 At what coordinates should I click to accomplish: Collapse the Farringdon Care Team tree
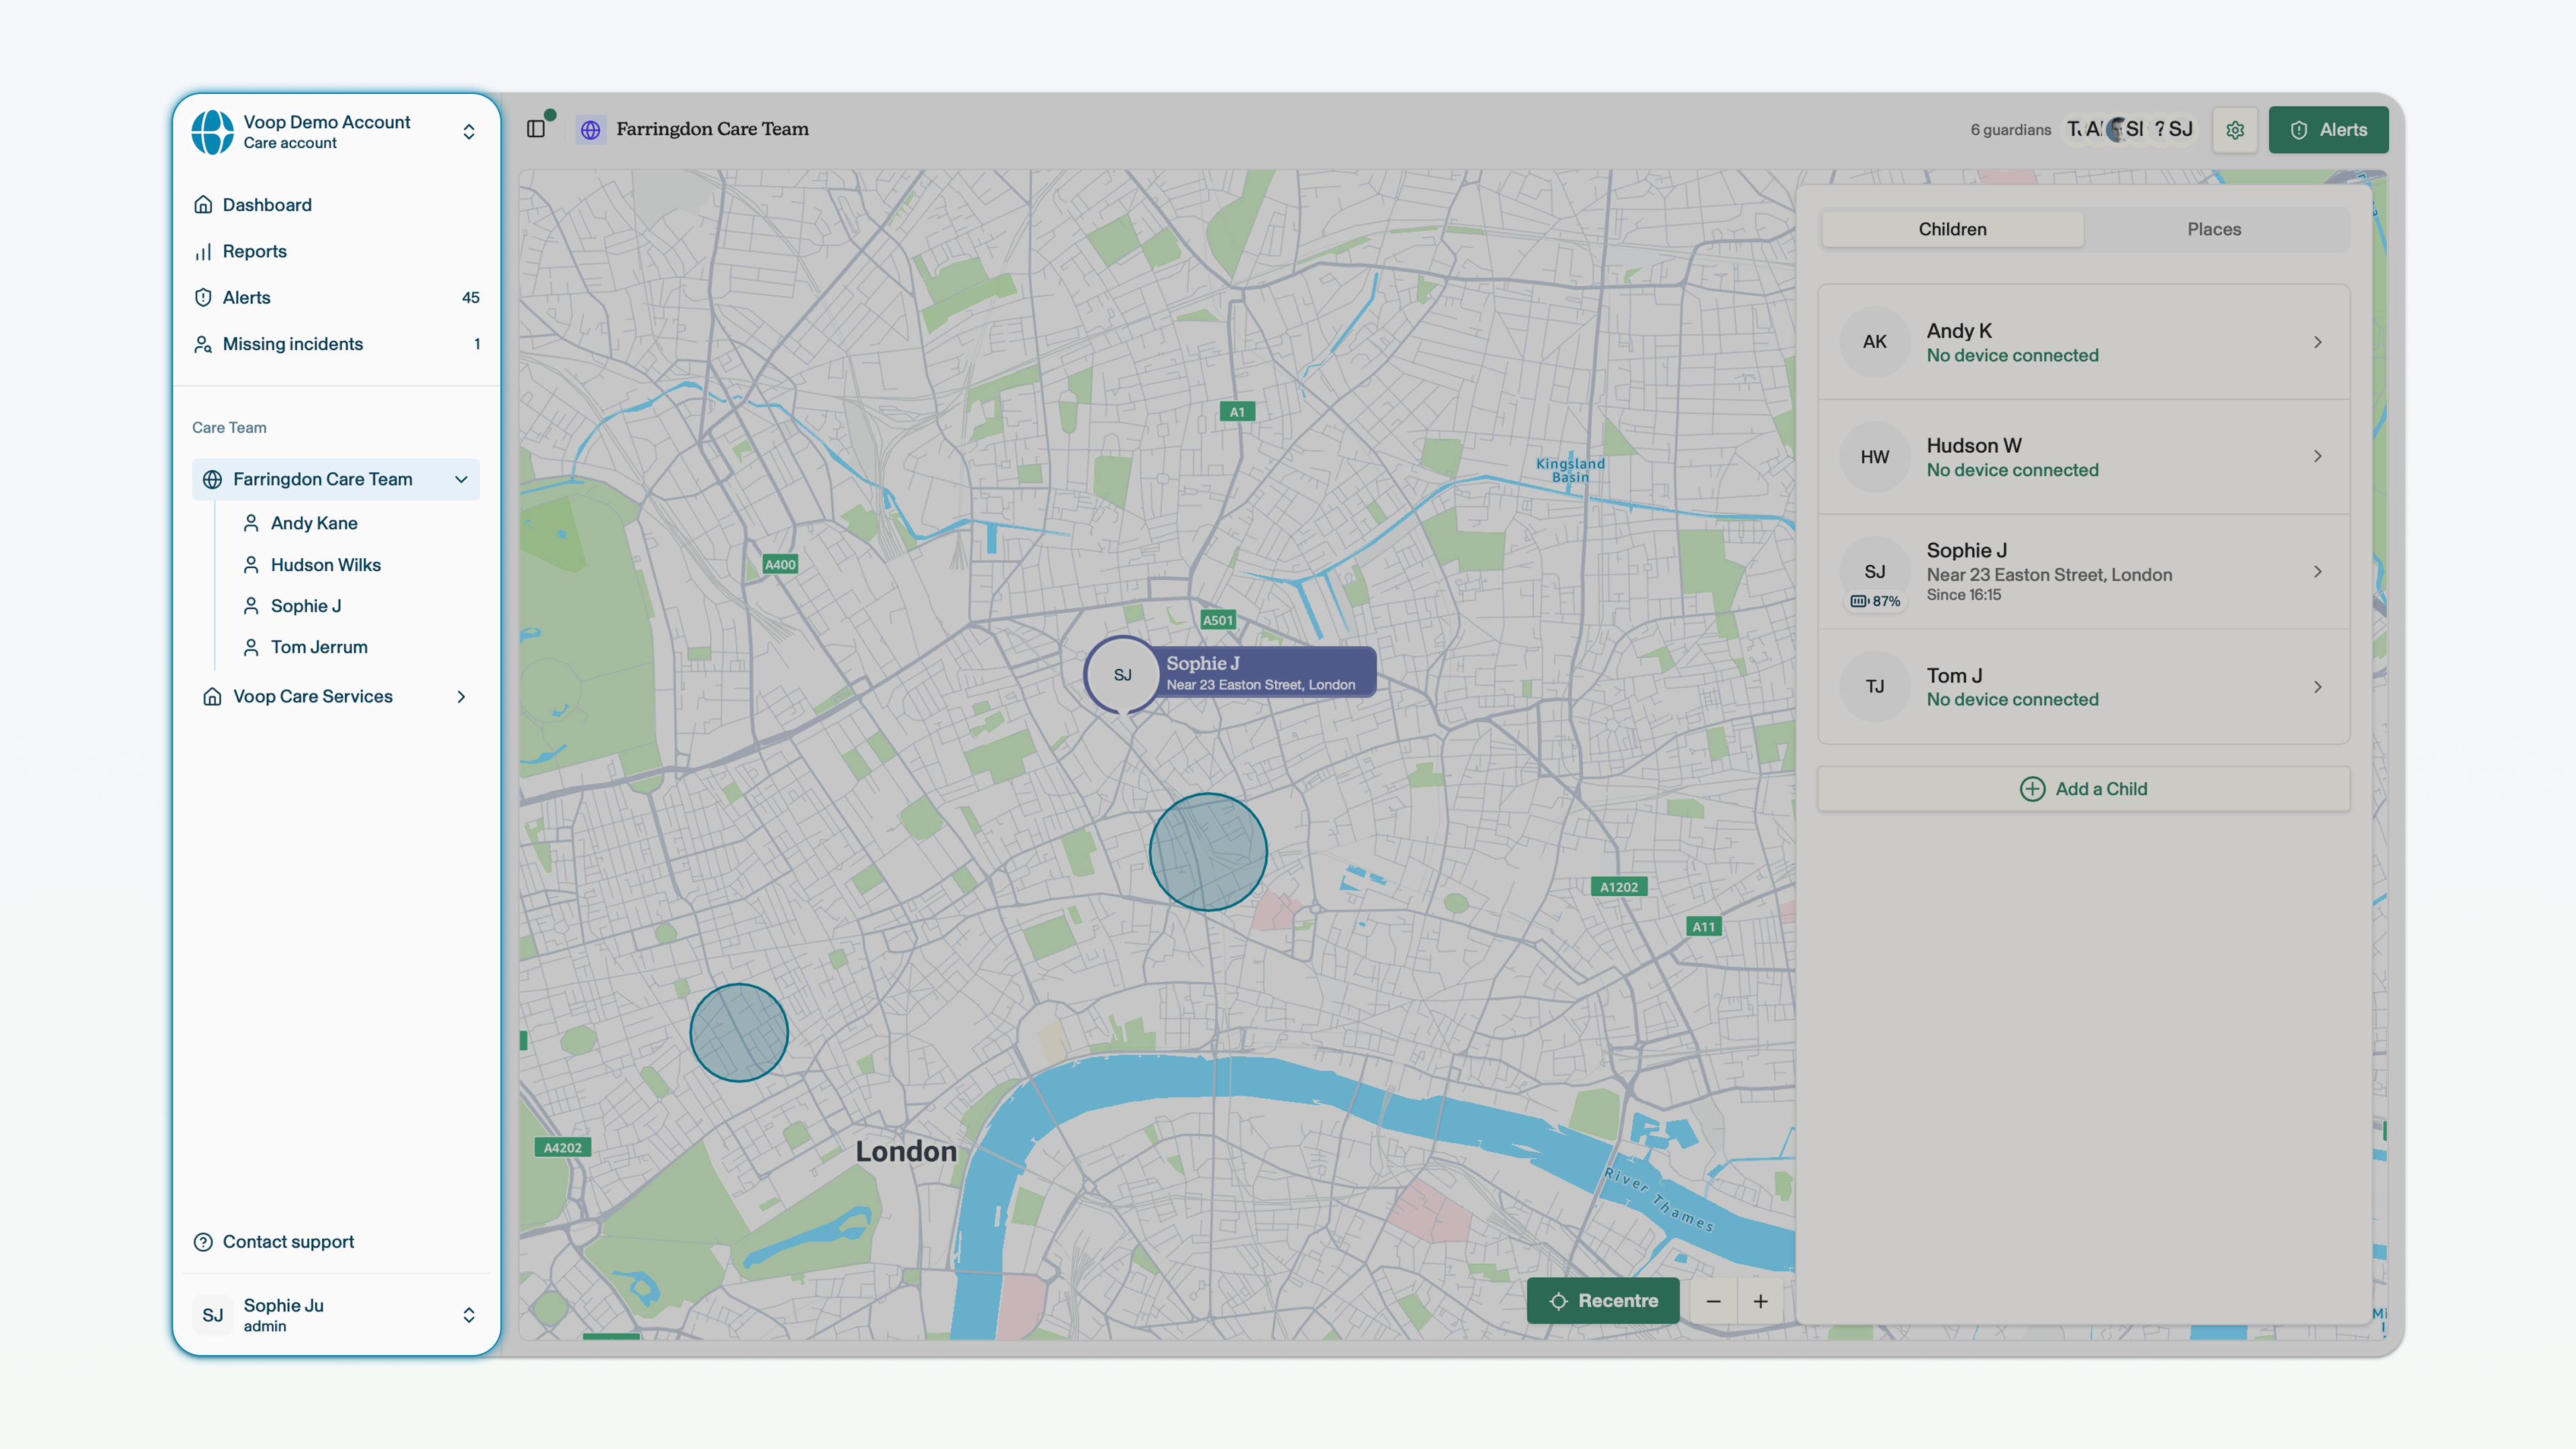(461, 480)
